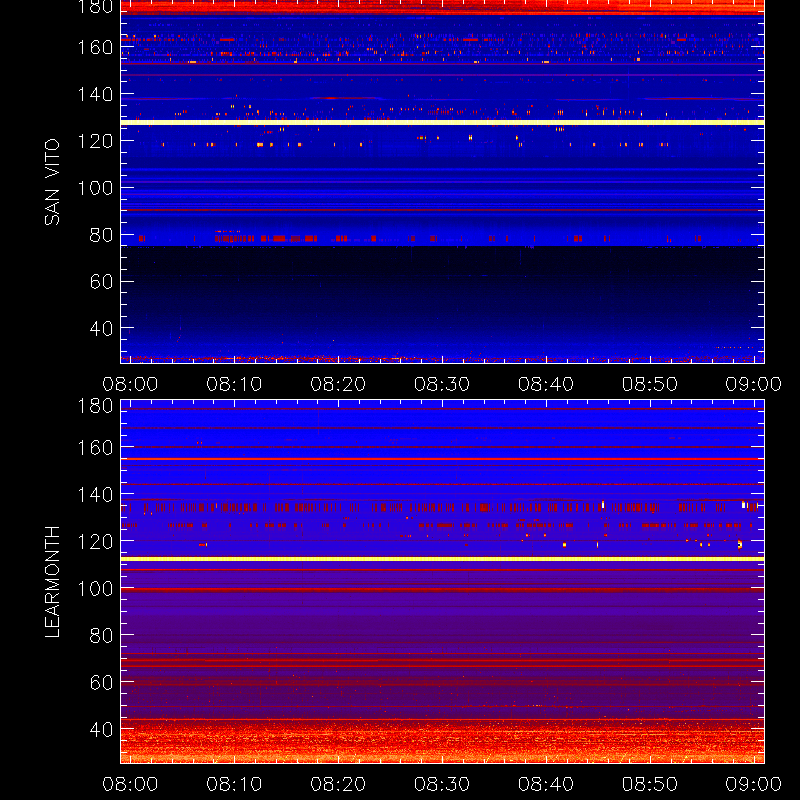Click 08:30 time label under Learmonth plot
The width and height of the screenshot is (800, 800).
coord(442,784)
